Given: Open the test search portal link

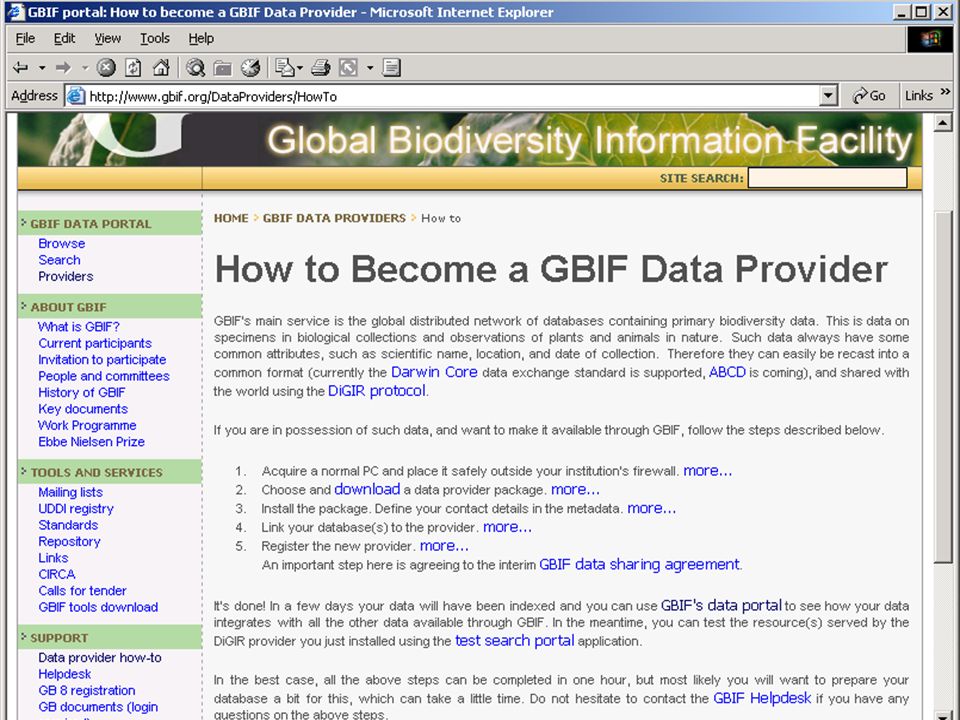Looking at the screenshot, I should point(515,640).
